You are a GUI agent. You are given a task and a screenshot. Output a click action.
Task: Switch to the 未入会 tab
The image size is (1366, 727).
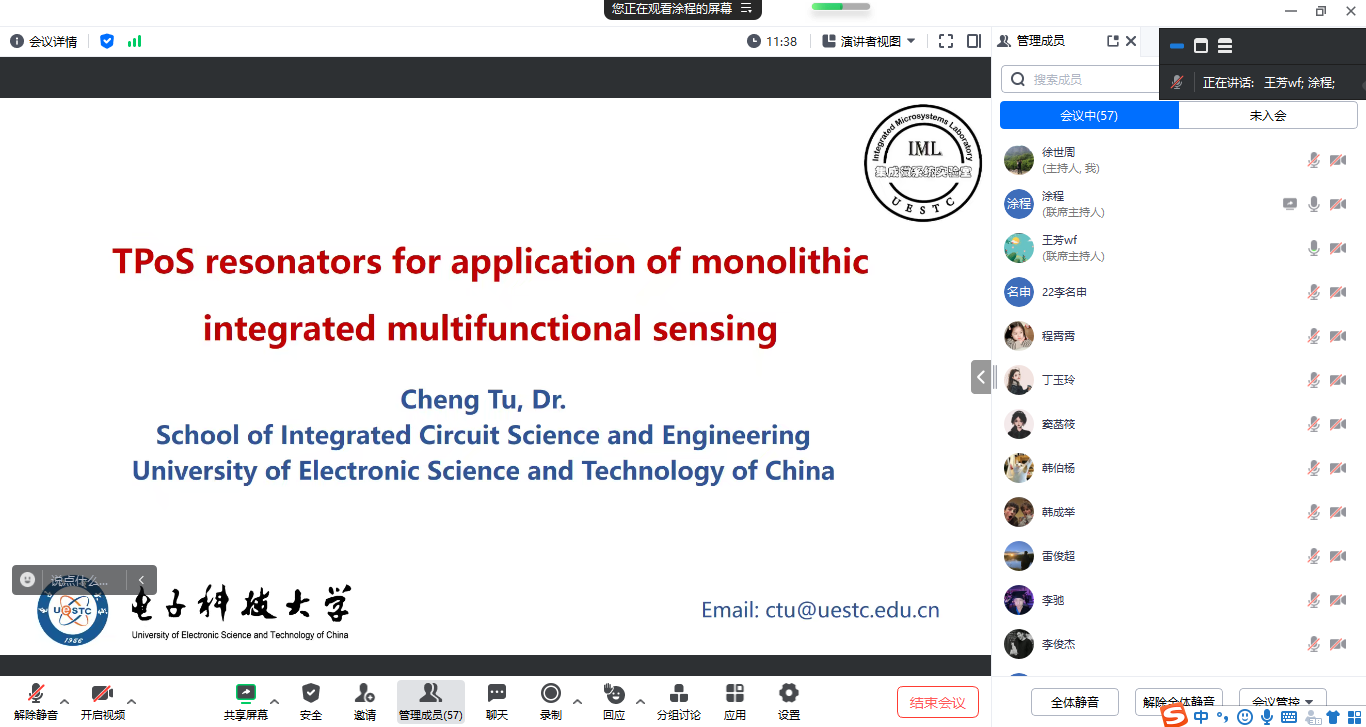pos(1267,115)
